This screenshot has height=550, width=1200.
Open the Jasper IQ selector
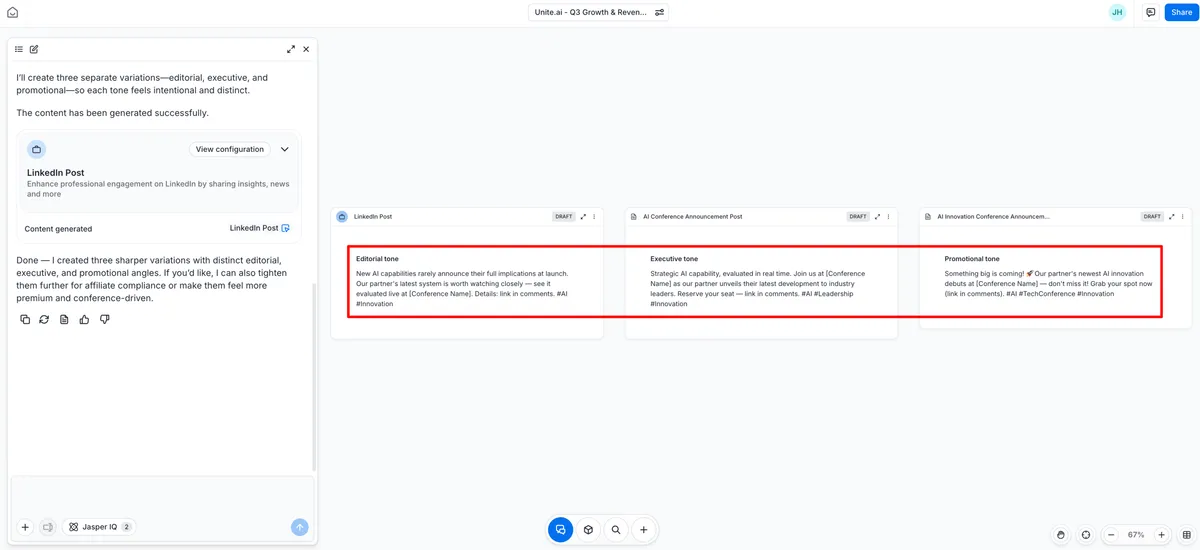pyautogui.click(x=99, y=527)
